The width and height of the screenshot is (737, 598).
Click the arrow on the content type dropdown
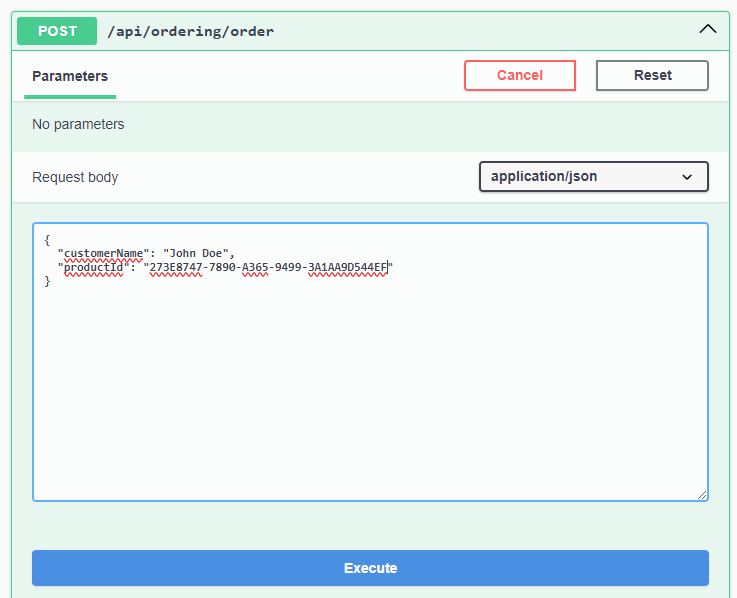[x=687, y=177]
